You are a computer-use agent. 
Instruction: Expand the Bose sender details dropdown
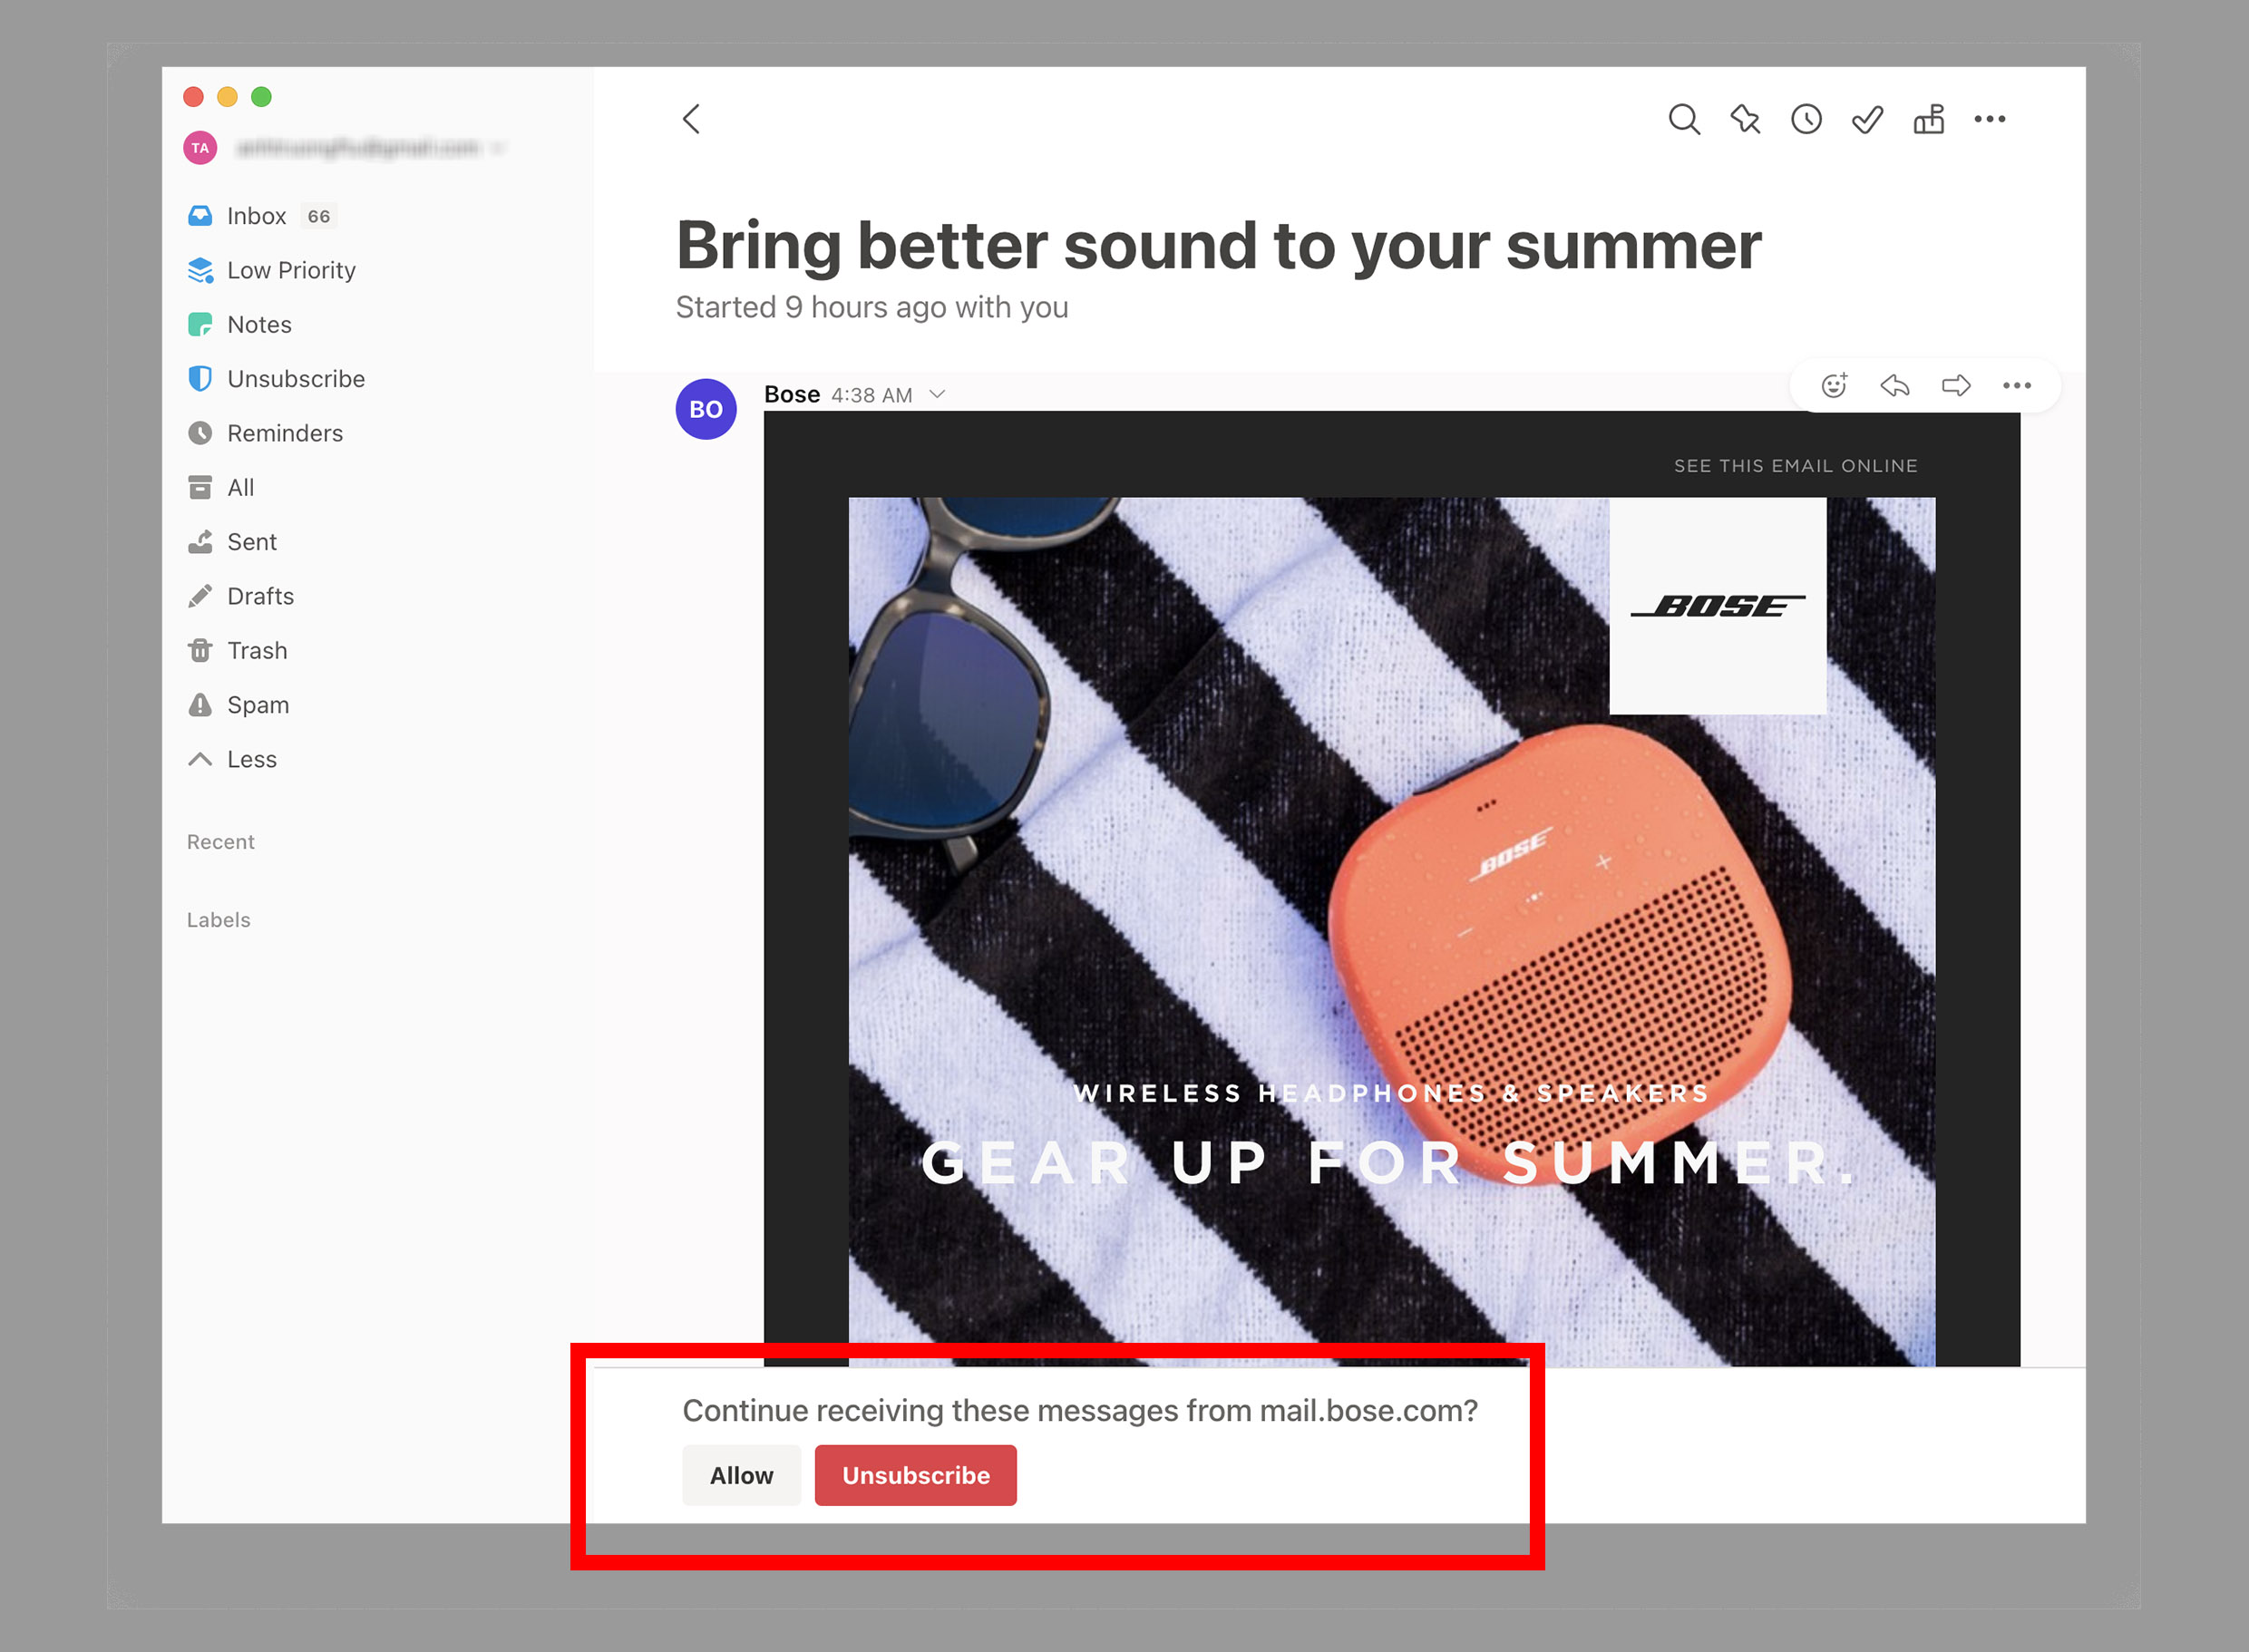click(941, 393)
